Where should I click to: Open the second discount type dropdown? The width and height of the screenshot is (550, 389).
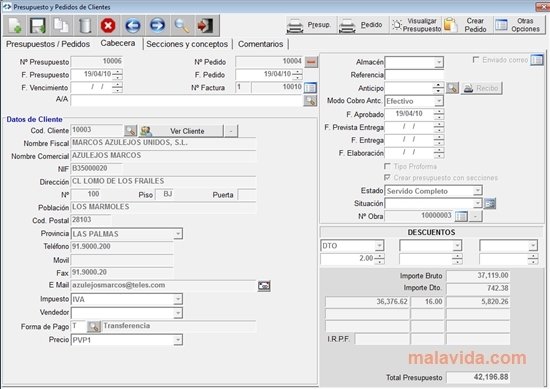point(457,246)
